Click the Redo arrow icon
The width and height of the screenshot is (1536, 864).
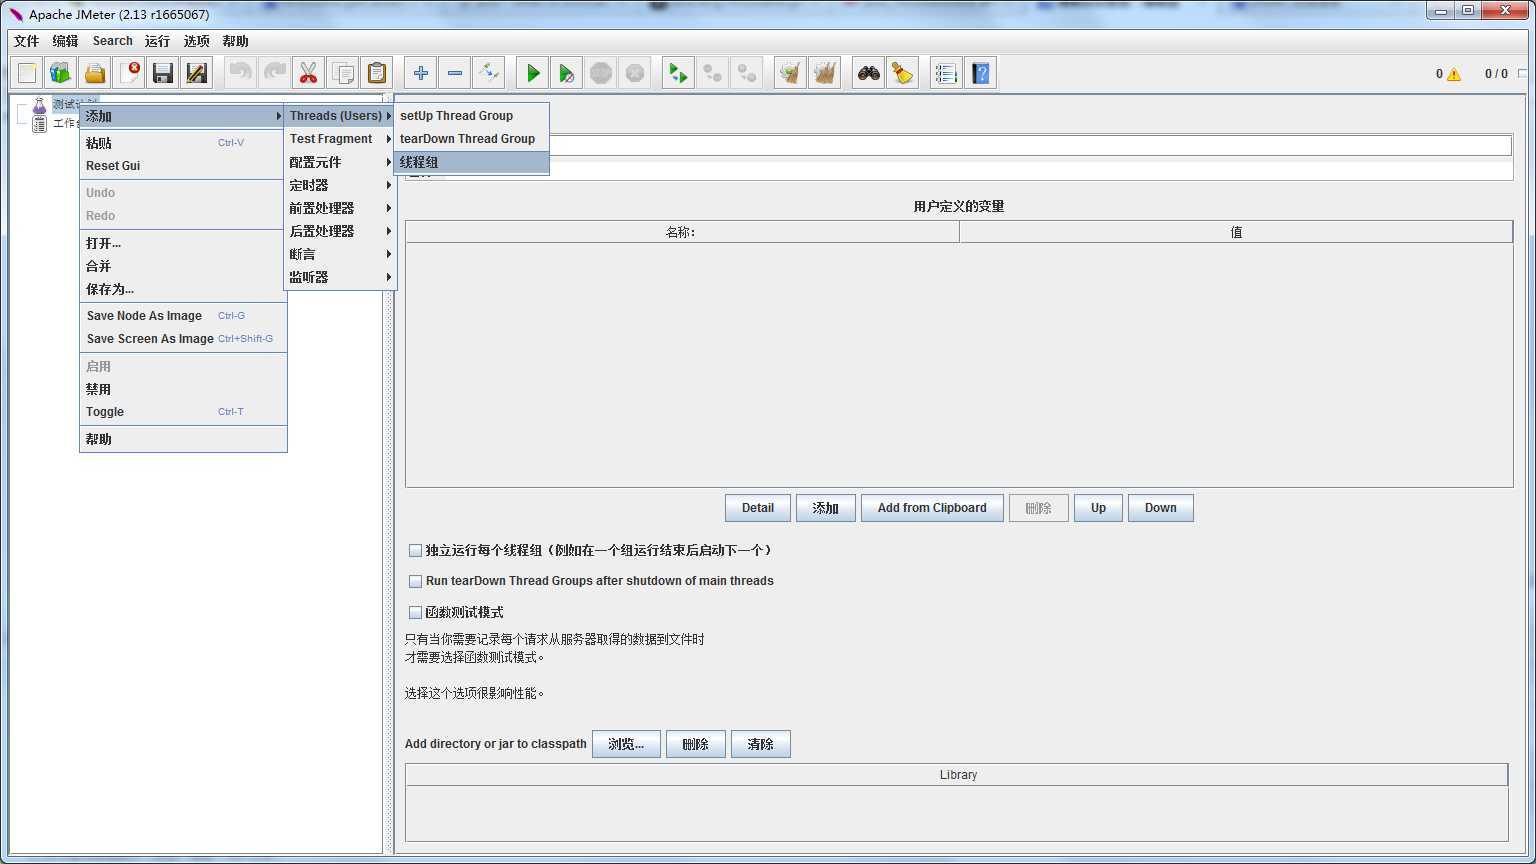[275, 73]
